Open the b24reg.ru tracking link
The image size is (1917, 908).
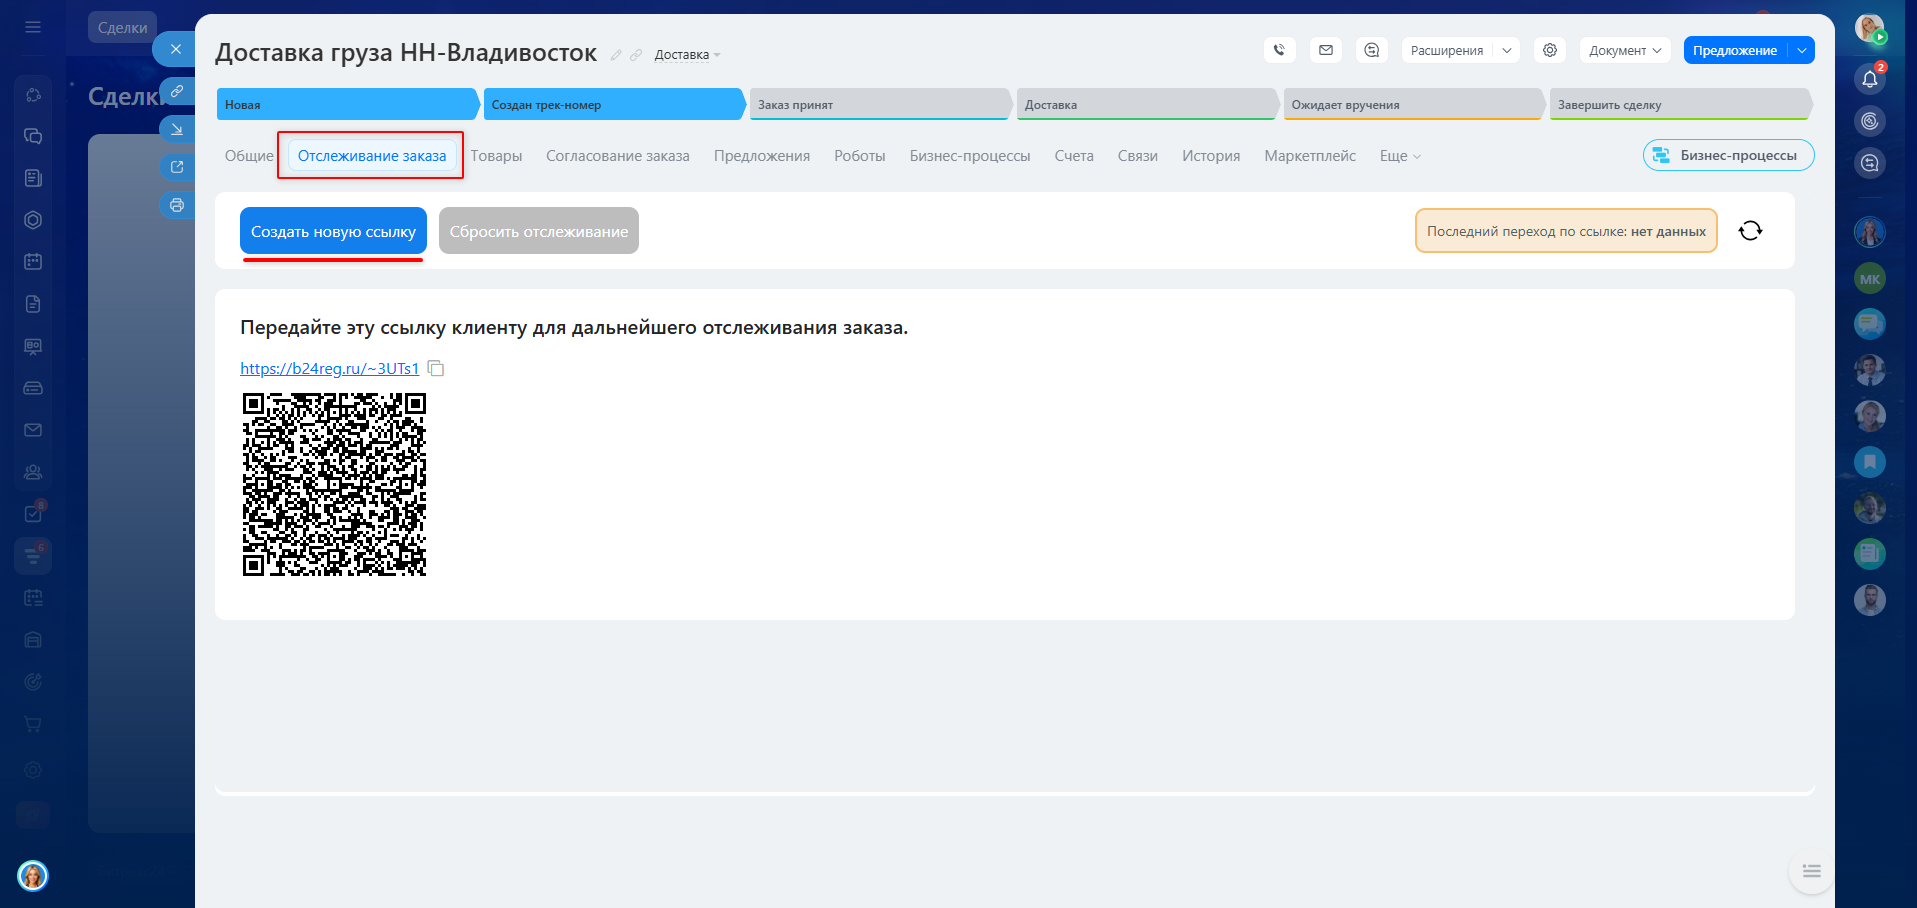click(x=330, y=369)
